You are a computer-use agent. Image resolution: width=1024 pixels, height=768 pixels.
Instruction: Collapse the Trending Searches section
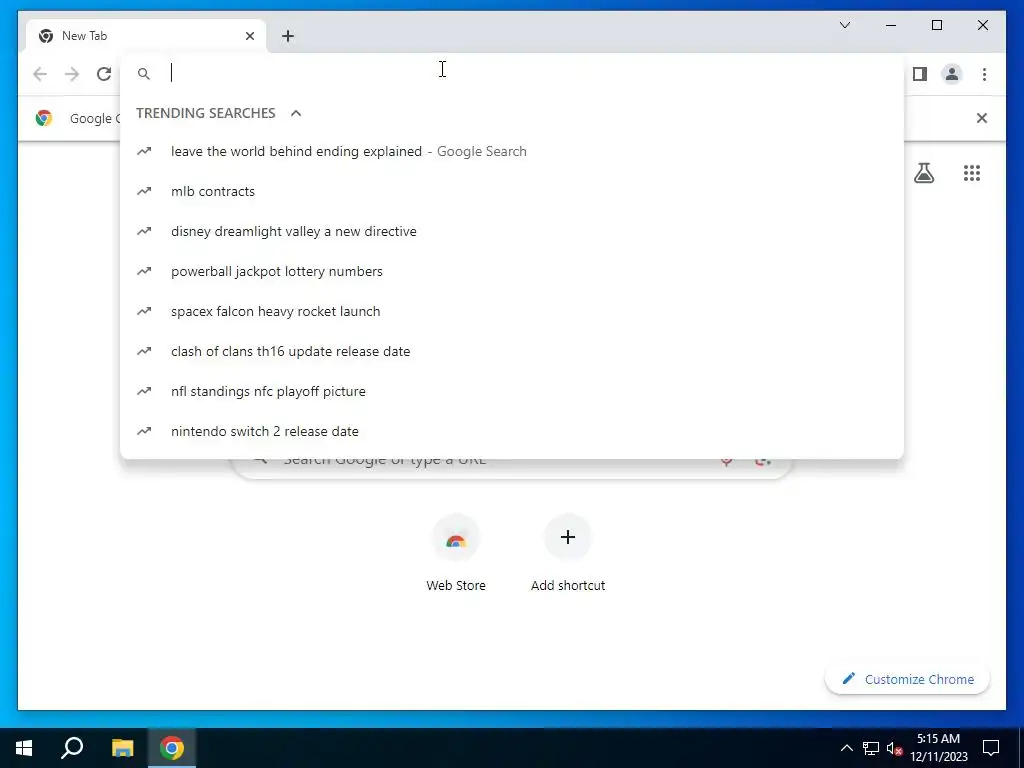point(296,113)
